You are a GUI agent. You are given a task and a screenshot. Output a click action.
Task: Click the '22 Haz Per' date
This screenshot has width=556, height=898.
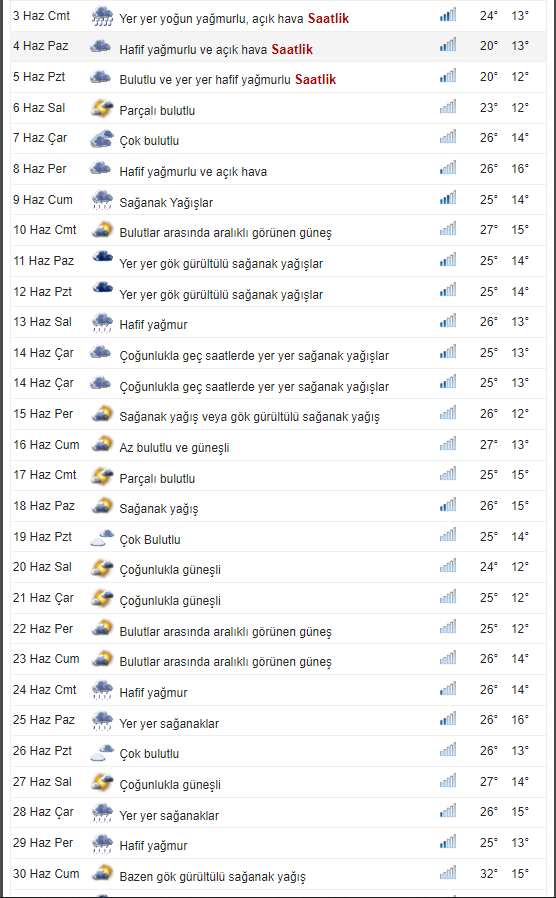point(43,628)
